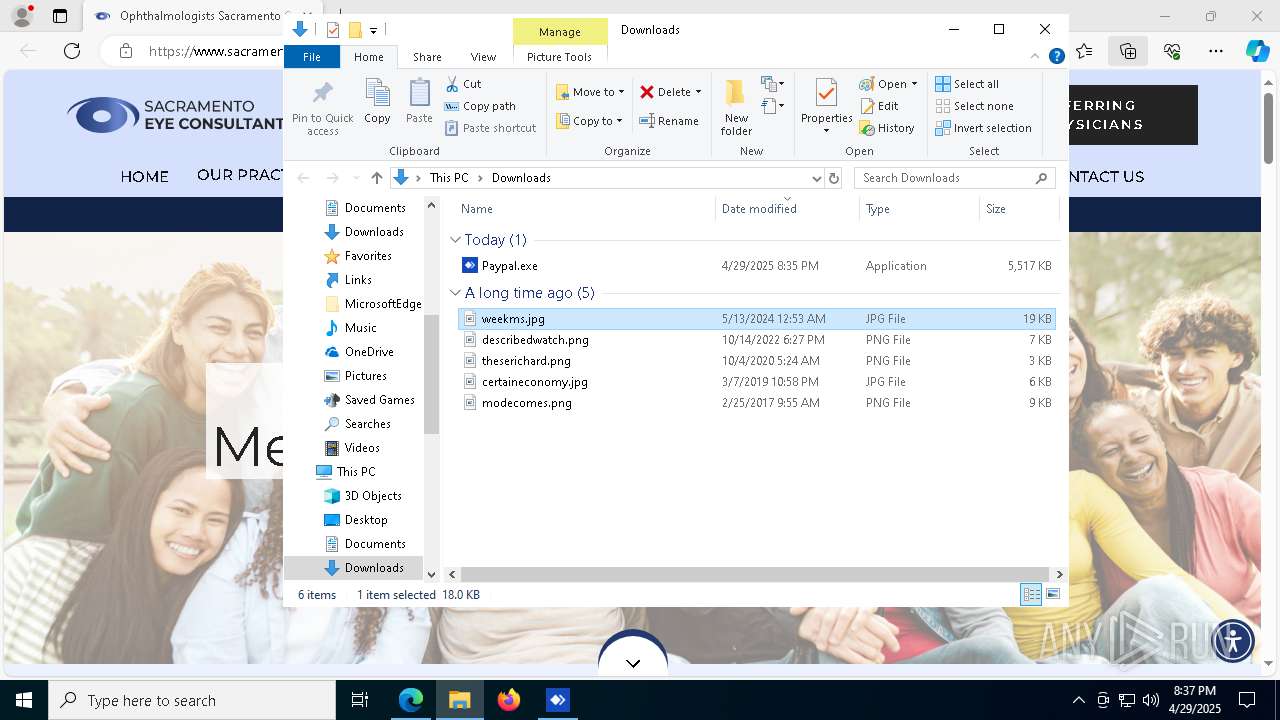Image resolution: width=1280 pixels, height=720 pixels.
Task: Click New folder quick access toolbar icon
Action: click(x=354, y=30)
